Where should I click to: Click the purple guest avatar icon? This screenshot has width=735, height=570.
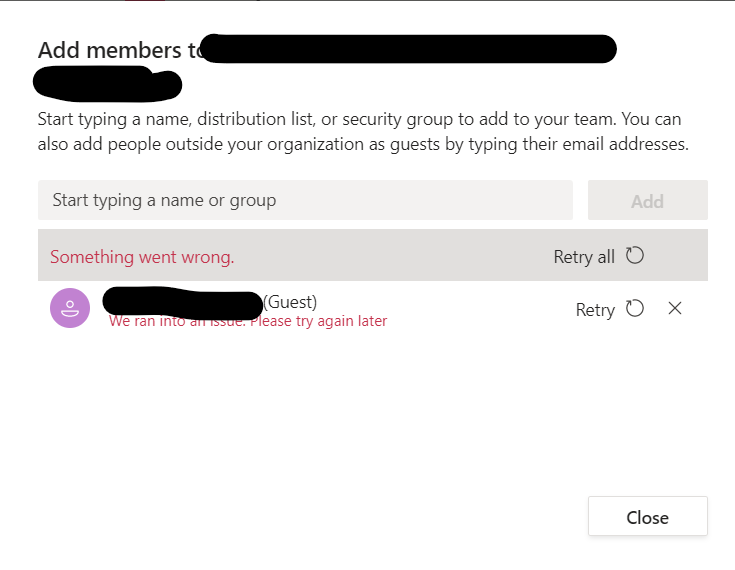coord(70,308)
